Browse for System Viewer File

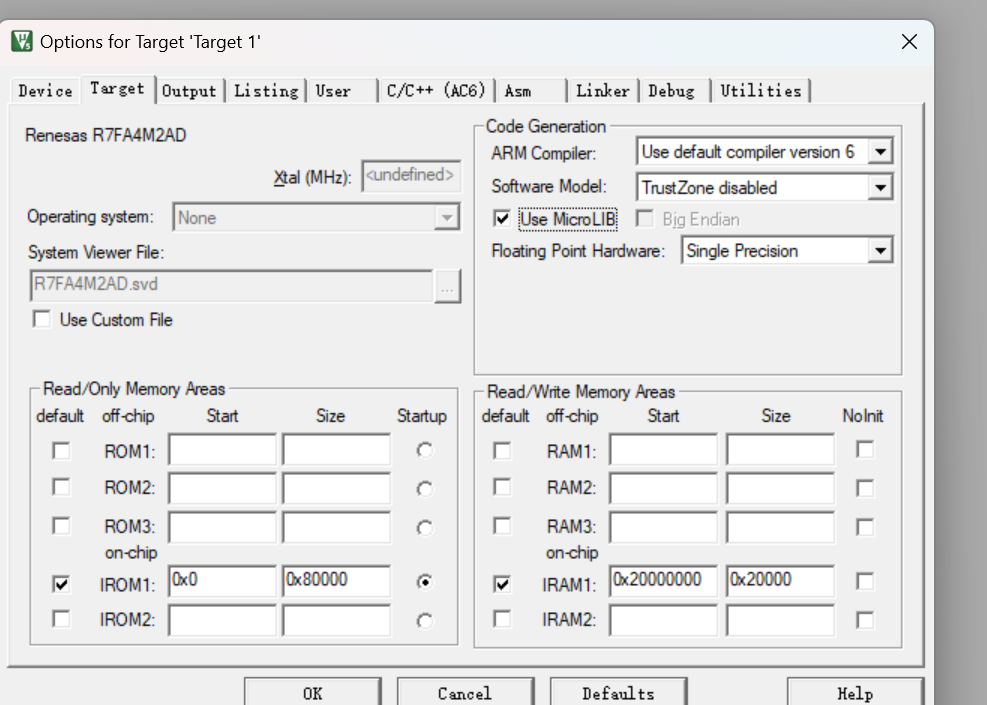(448, 286)
